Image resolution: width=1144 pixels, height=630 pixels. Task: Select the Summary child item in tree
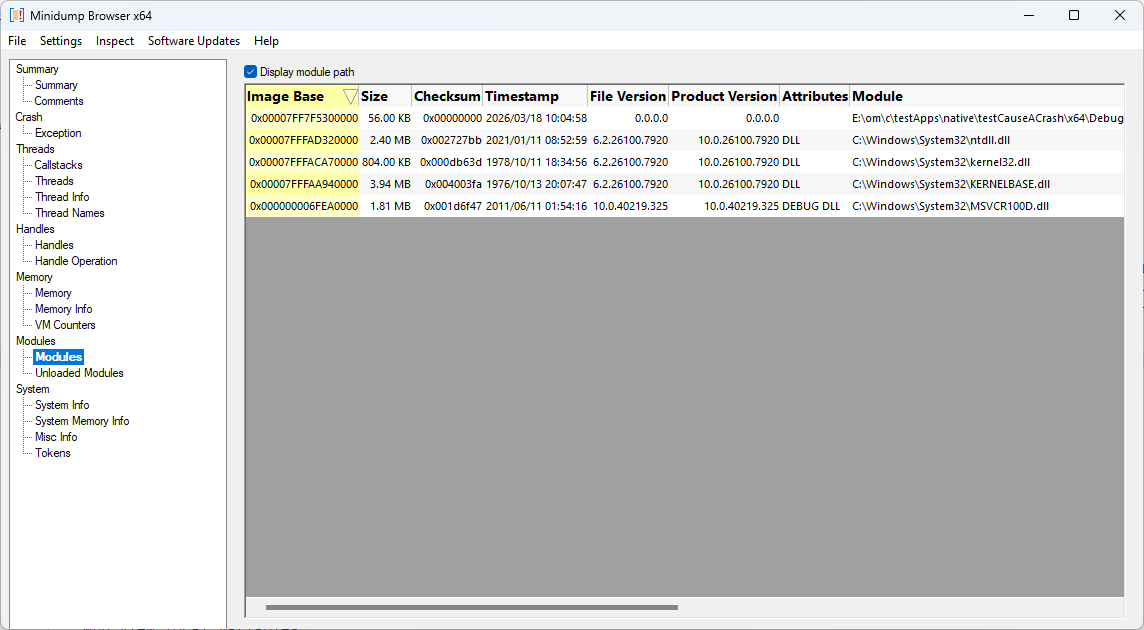tap(56, 85)
